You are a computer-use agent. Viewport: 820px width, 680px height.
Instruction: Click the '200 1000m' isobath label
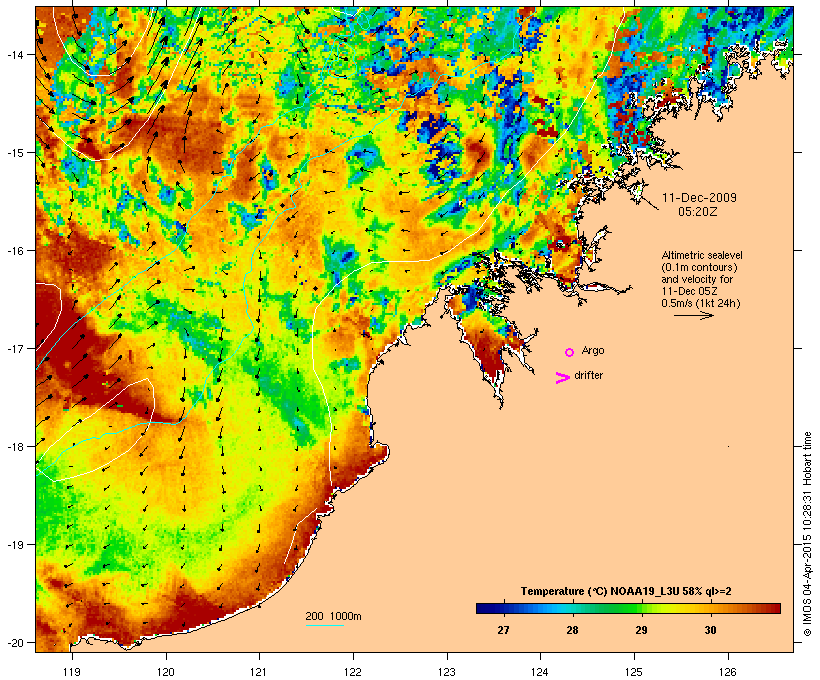point(333,616)
